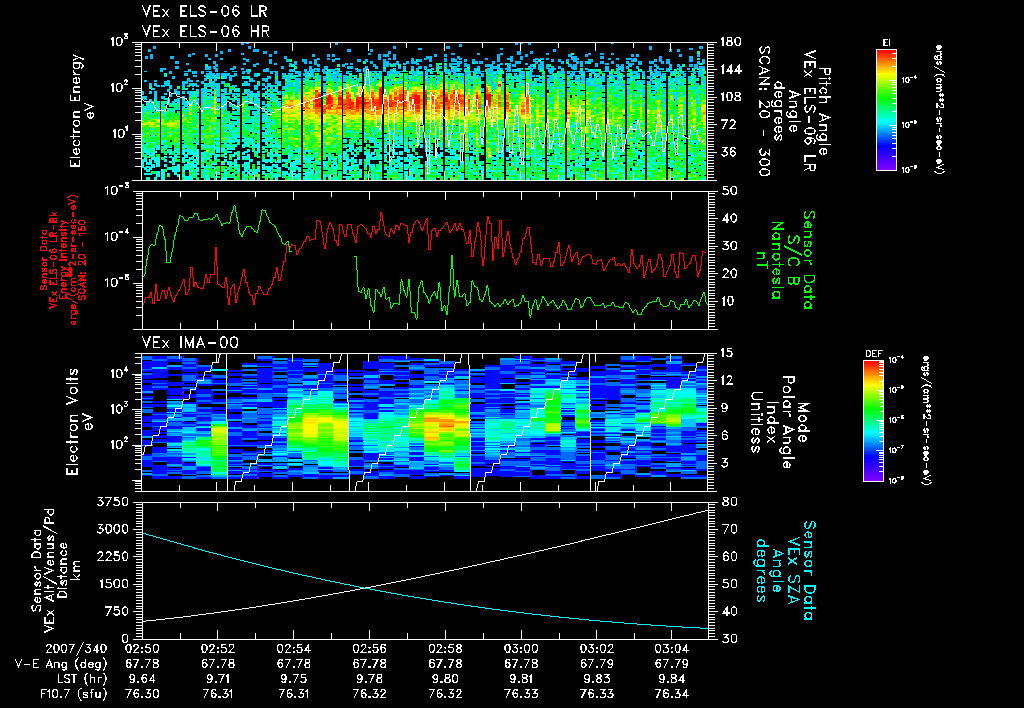Click the DEF color bar beside IMA panel
1024x708 pixels.
point(874,421)
